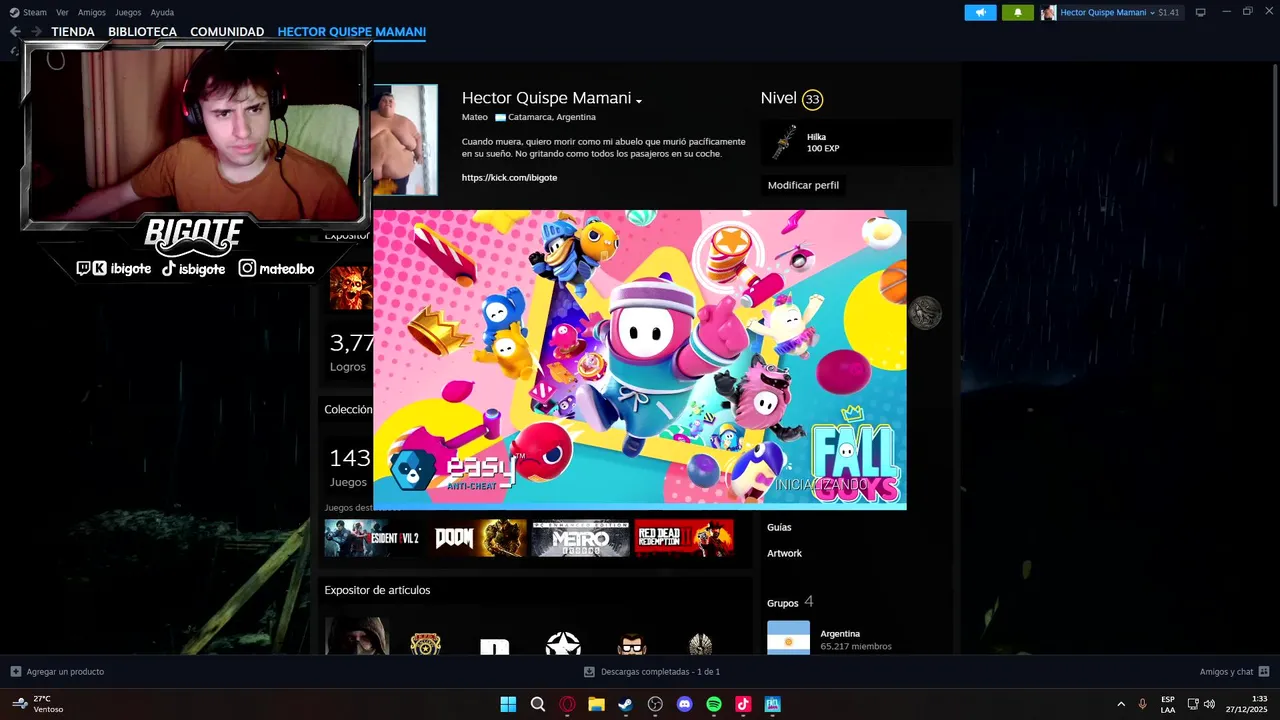Image resolution: width=1280 pixels, height=720 pixels.
Task: Open Opera browser from the taskbar
Action: tap(567, 704)
